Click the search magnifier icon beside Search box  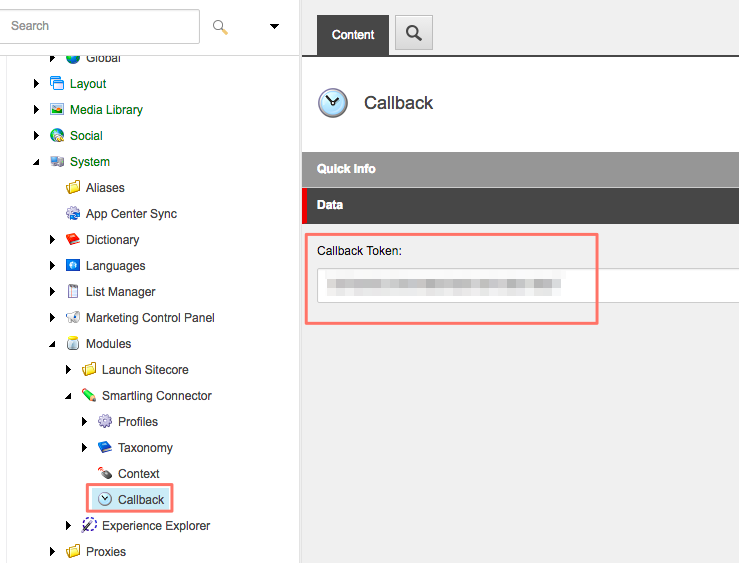tap(221, 27)
